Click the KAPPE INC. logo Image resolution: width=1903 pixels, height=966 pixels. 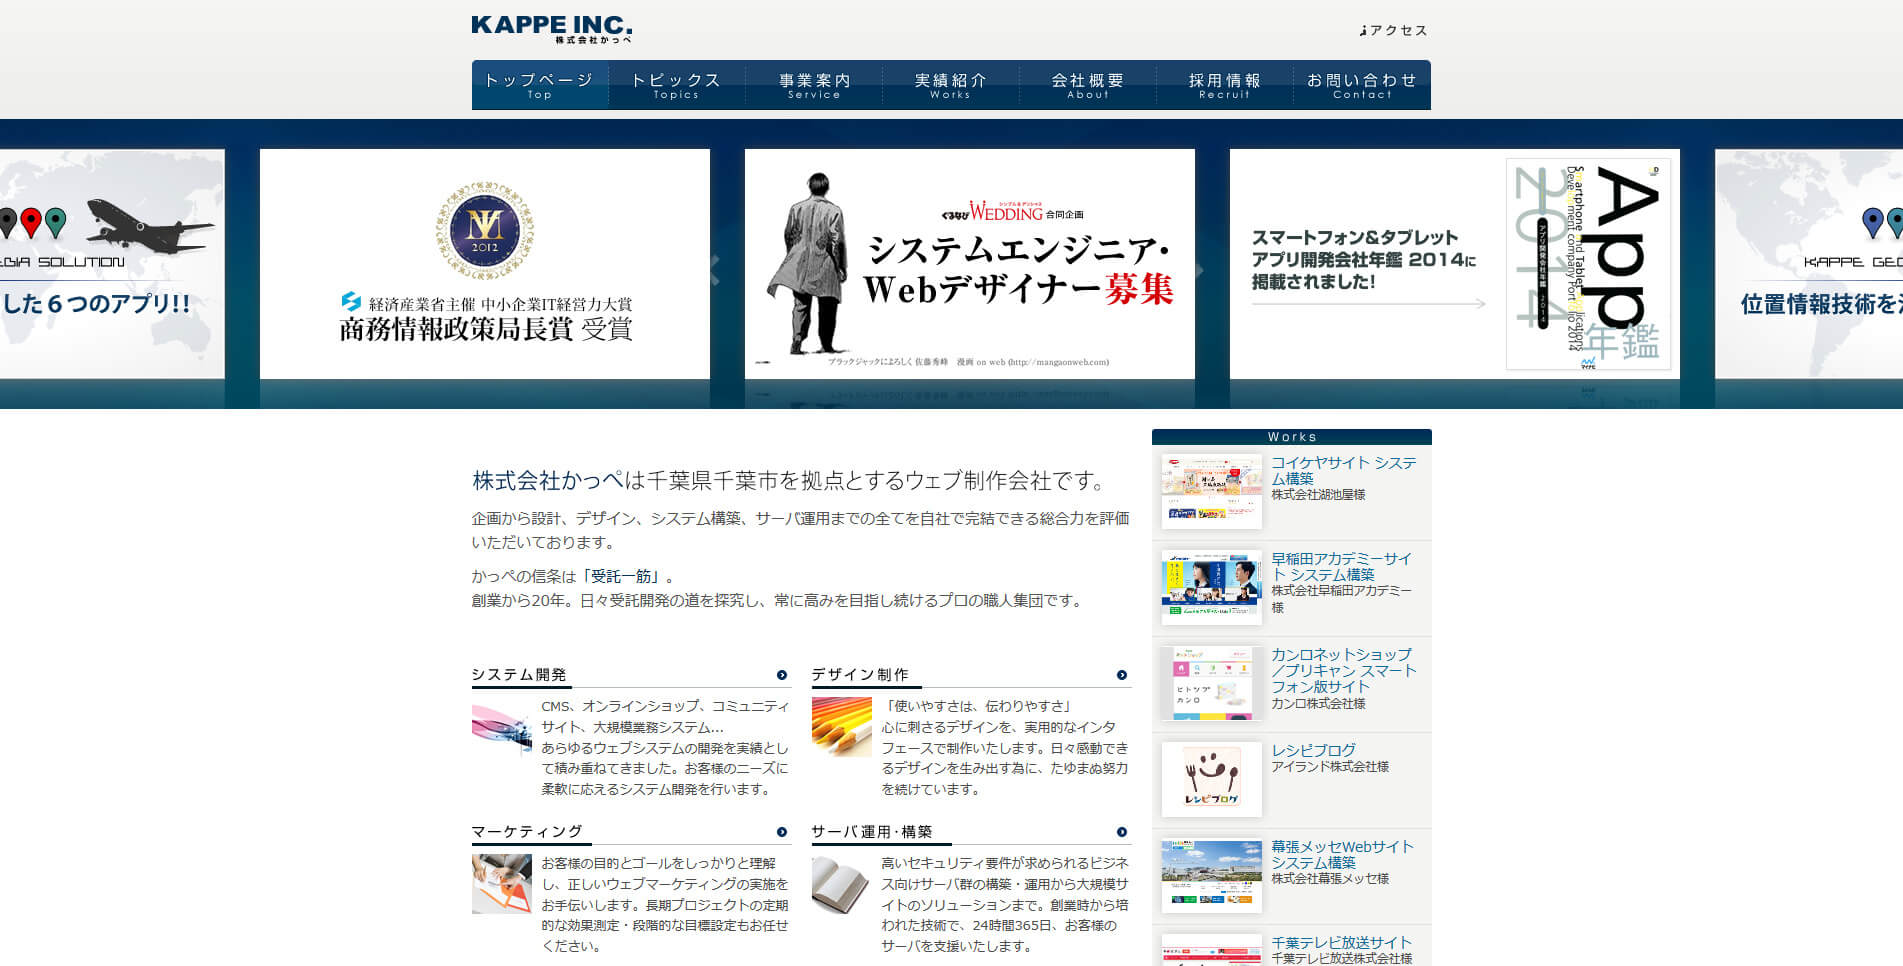(551, 29)
